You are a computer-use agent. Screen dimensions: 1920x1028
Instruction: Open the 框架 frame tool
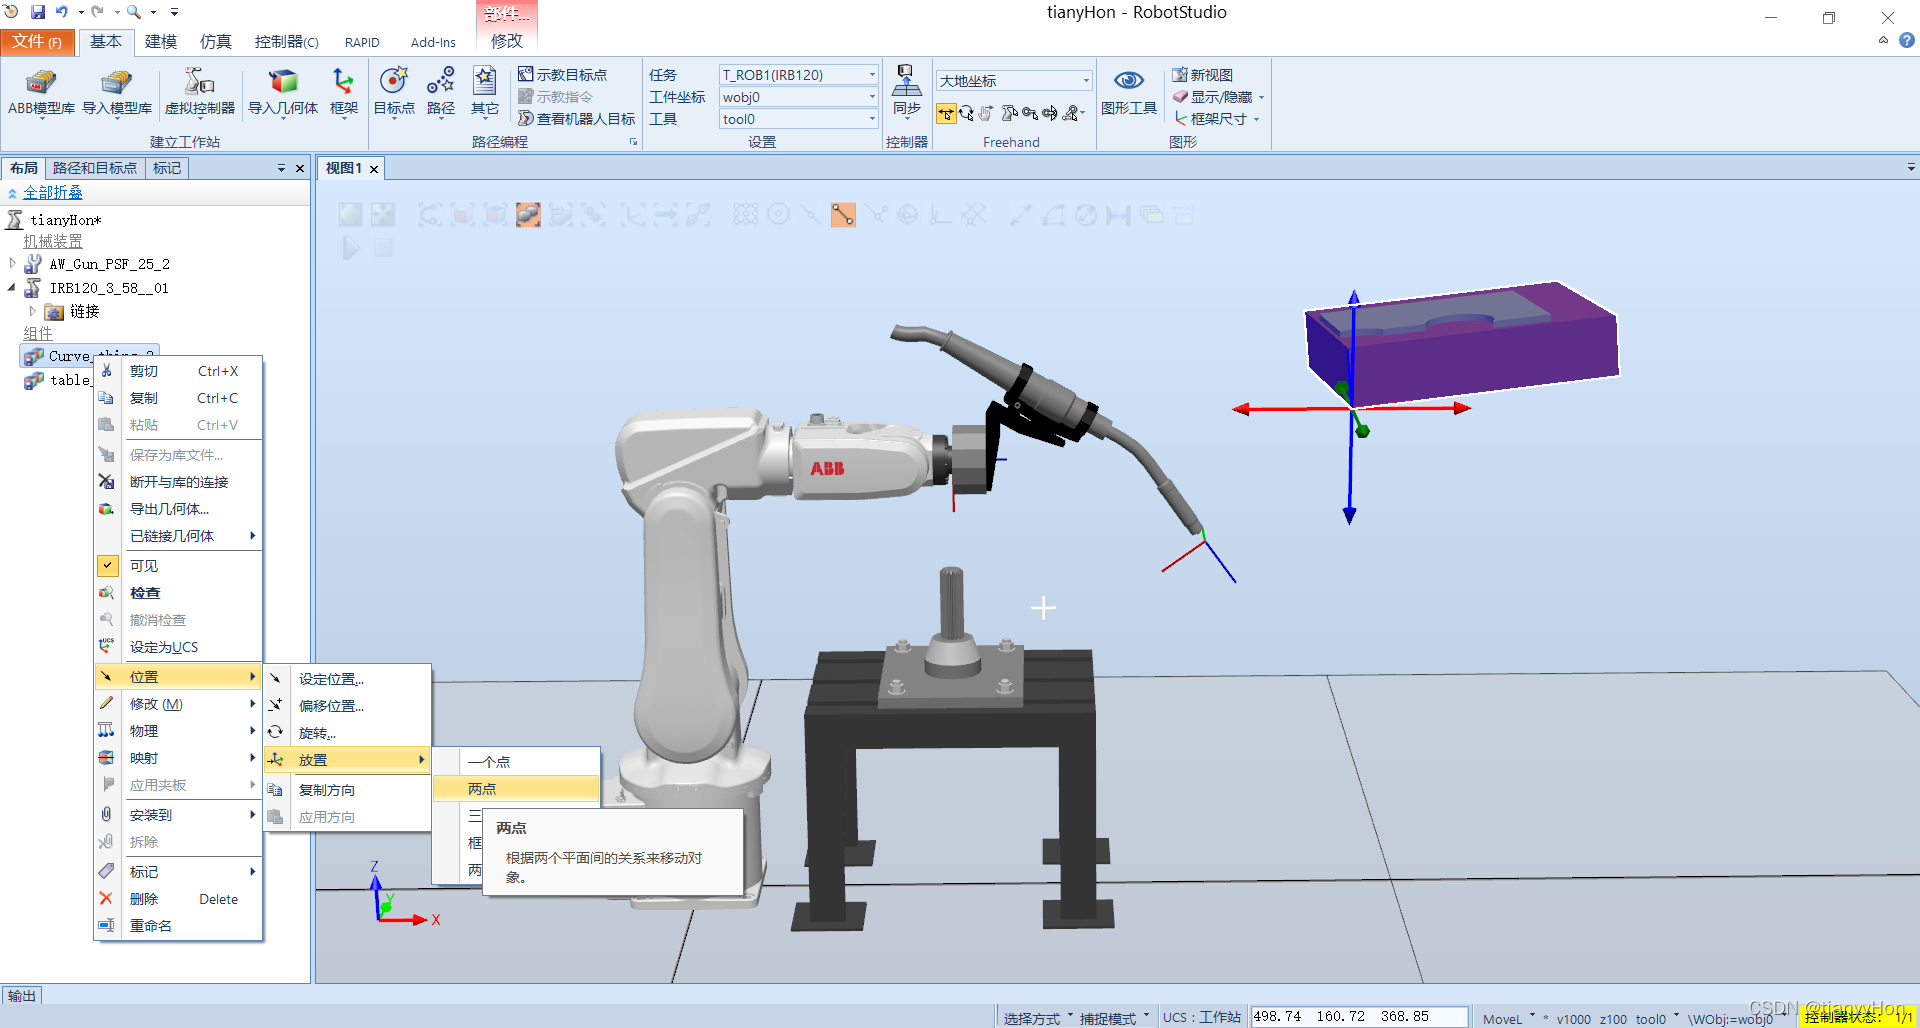344,93
